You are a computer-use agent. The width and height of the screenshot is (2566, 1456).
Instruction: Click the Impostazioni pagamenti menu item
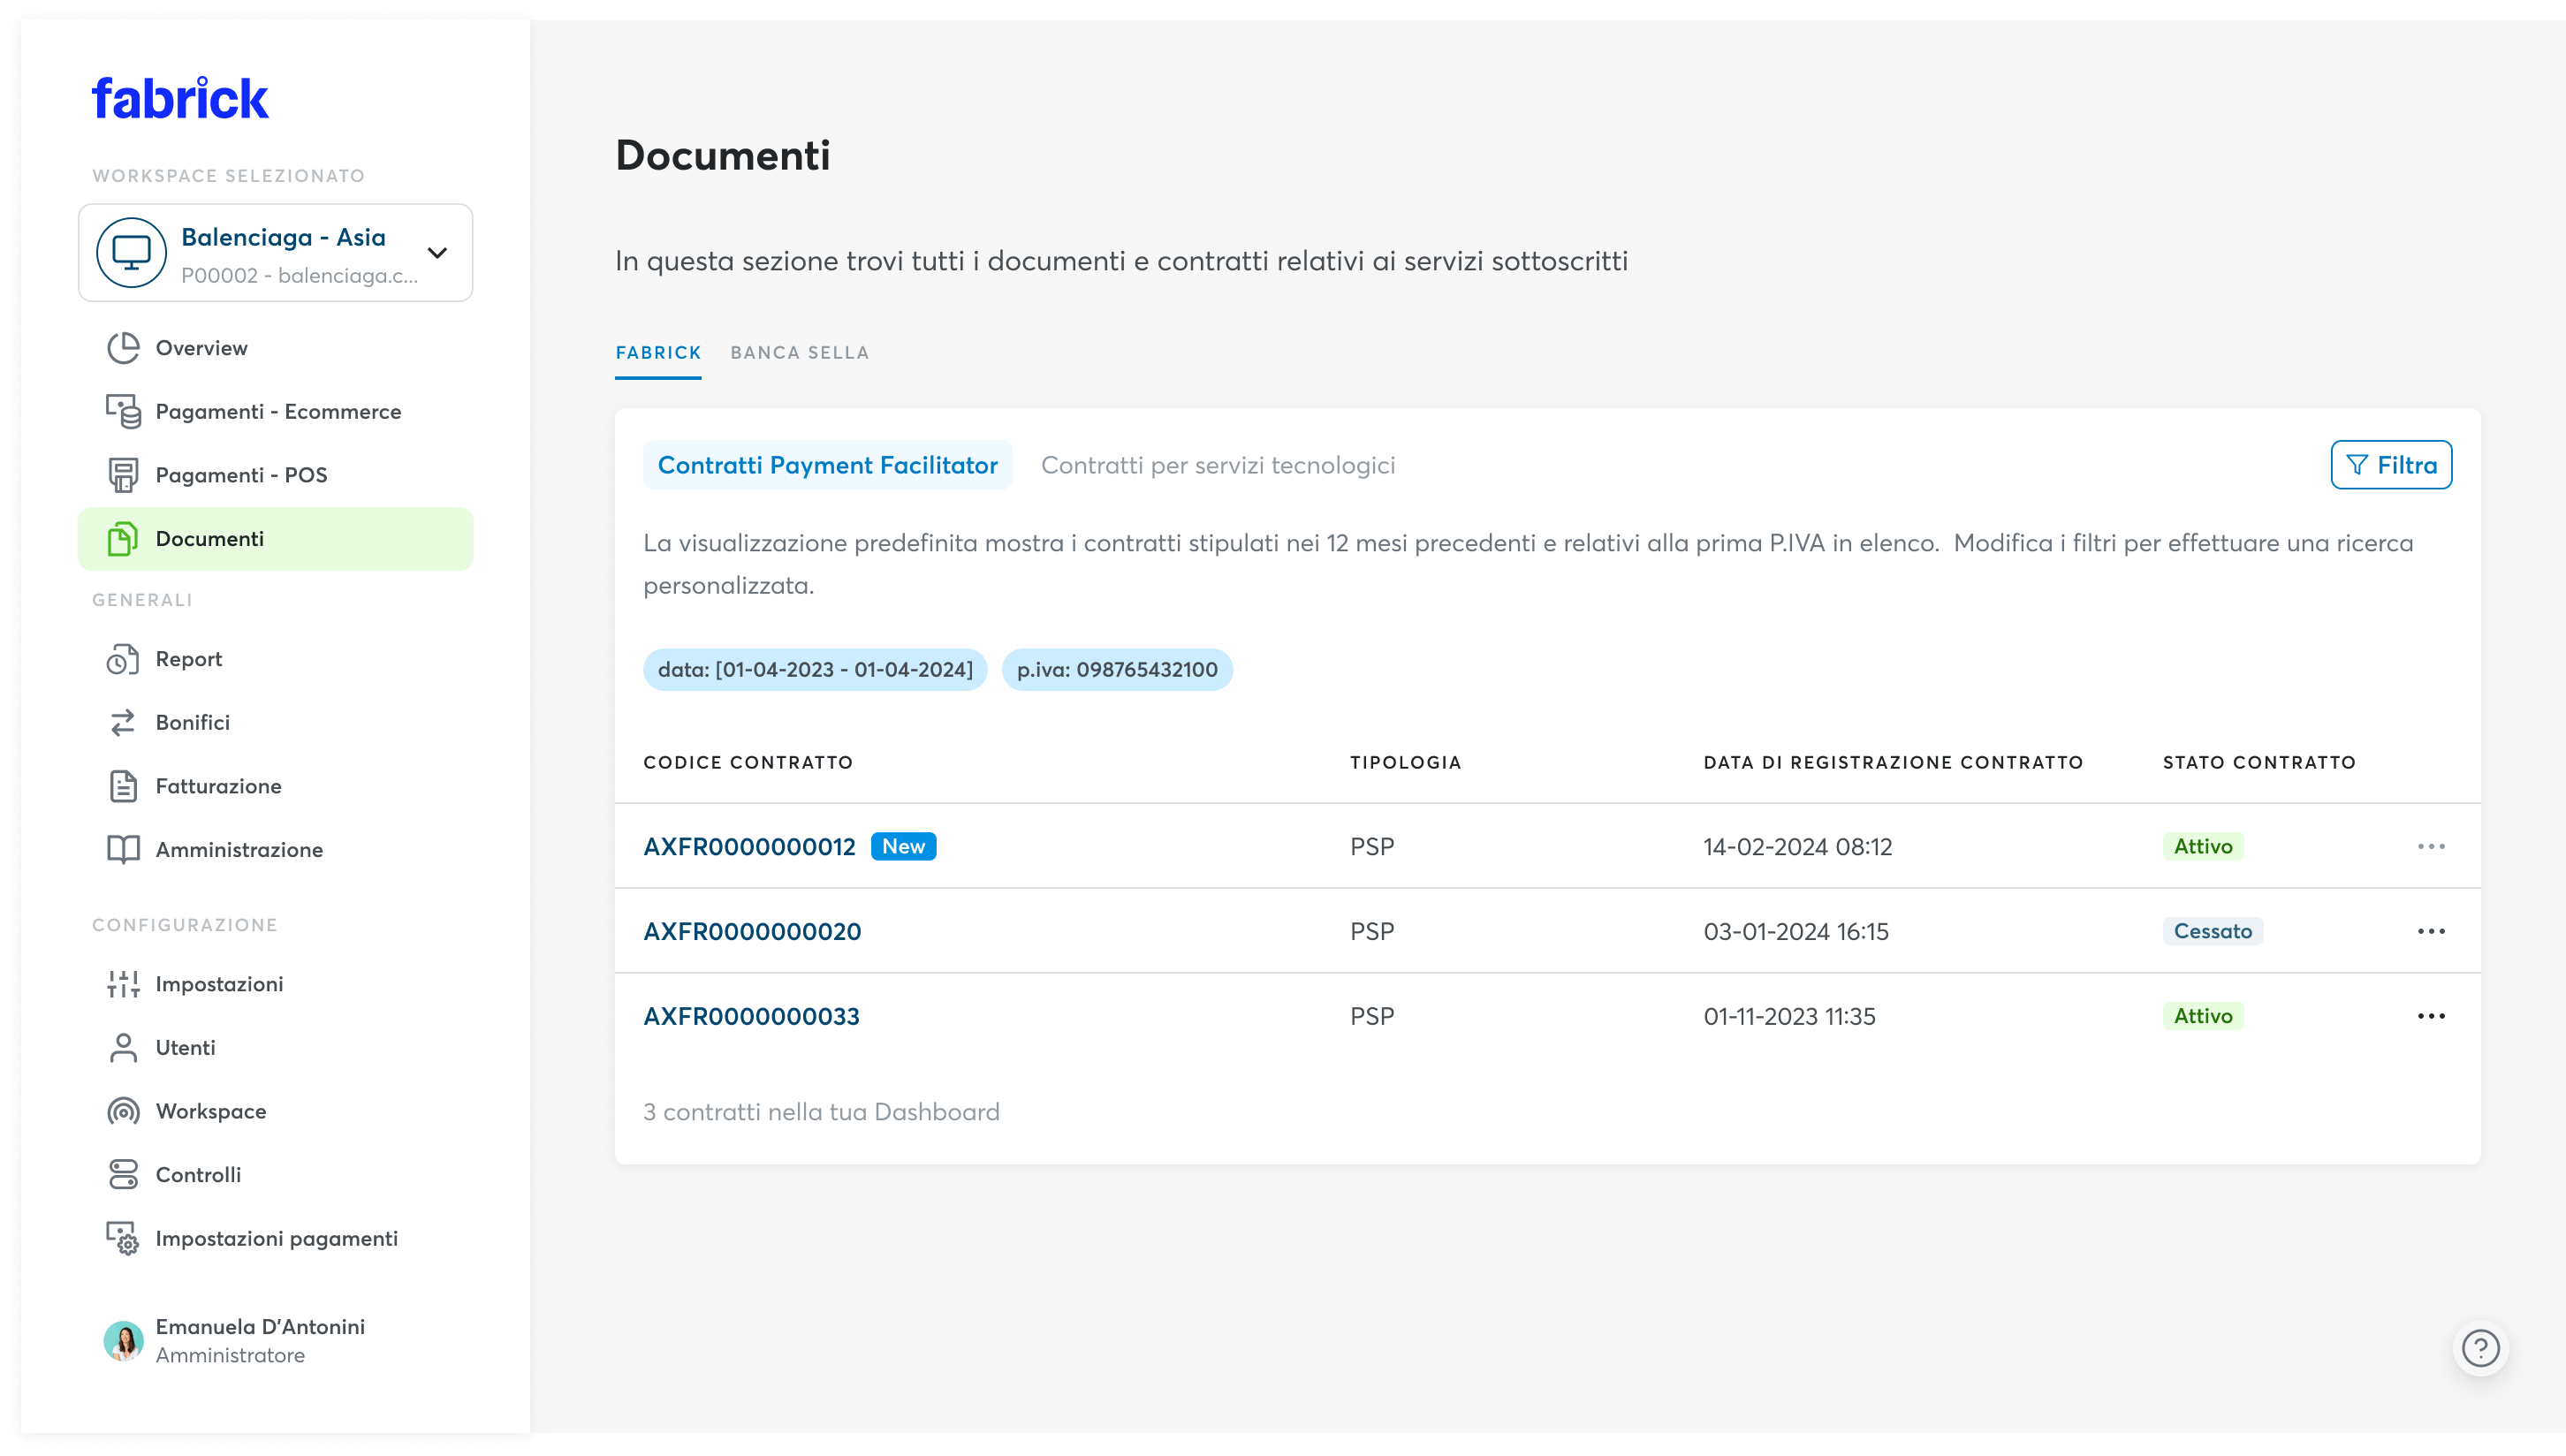pos(275,1238)
